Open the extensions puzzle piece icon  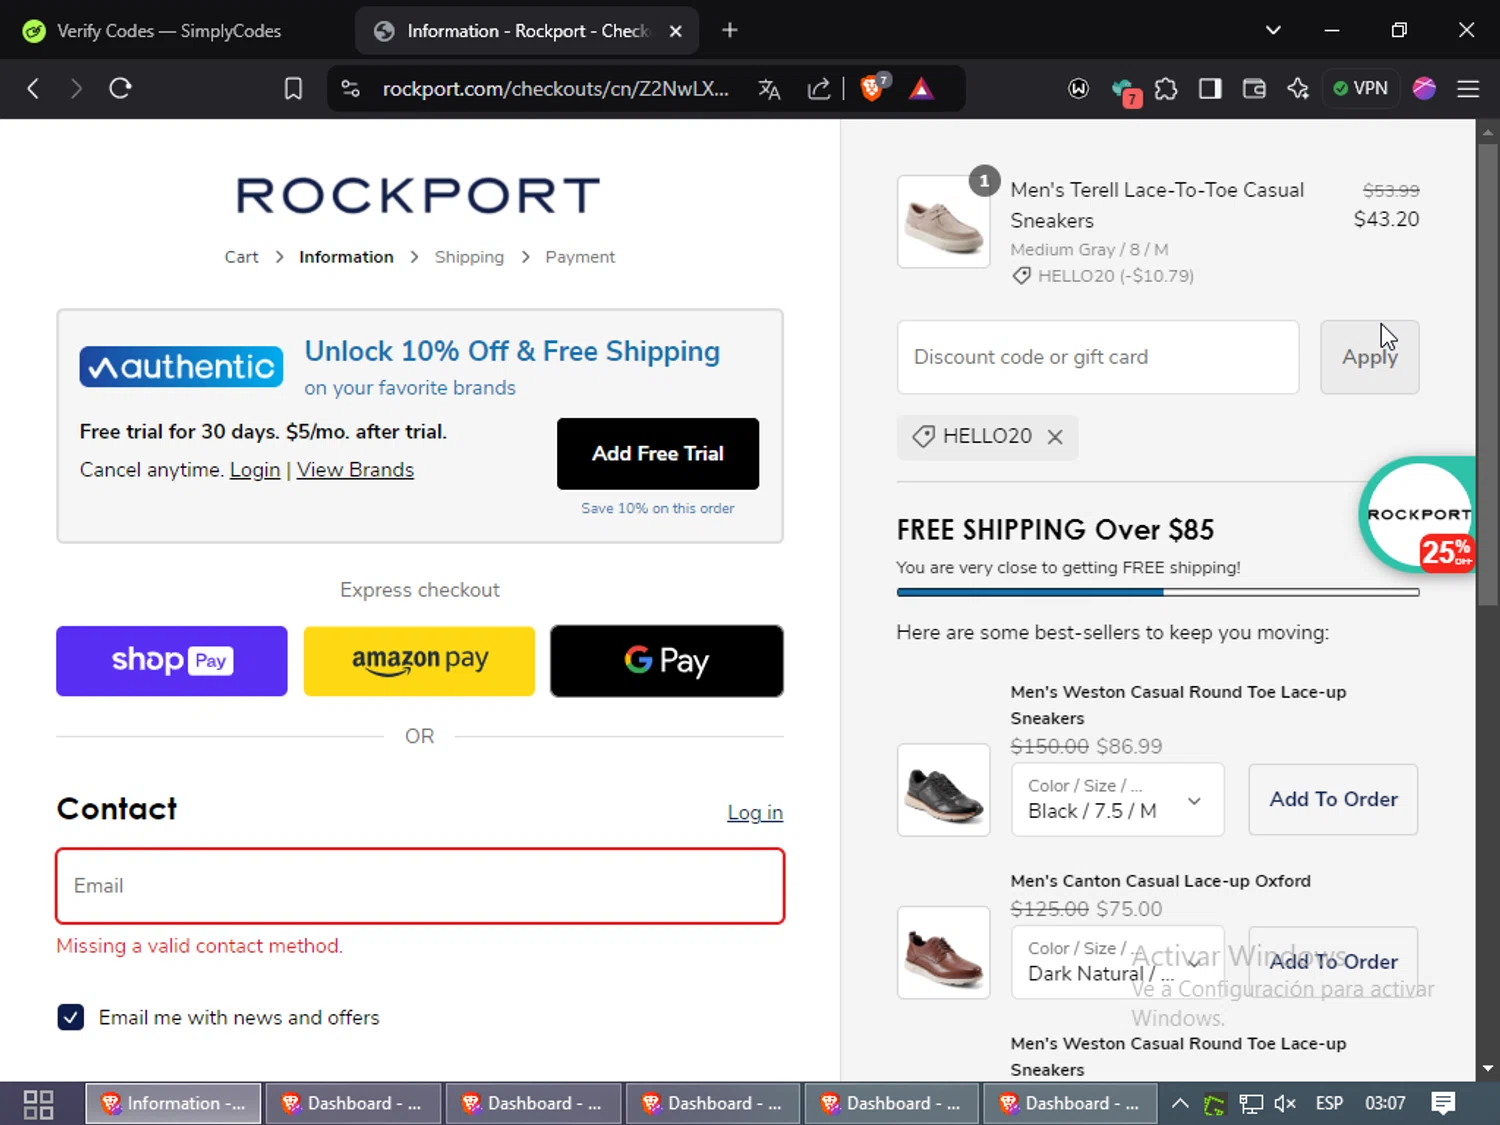coord(1166,89)
